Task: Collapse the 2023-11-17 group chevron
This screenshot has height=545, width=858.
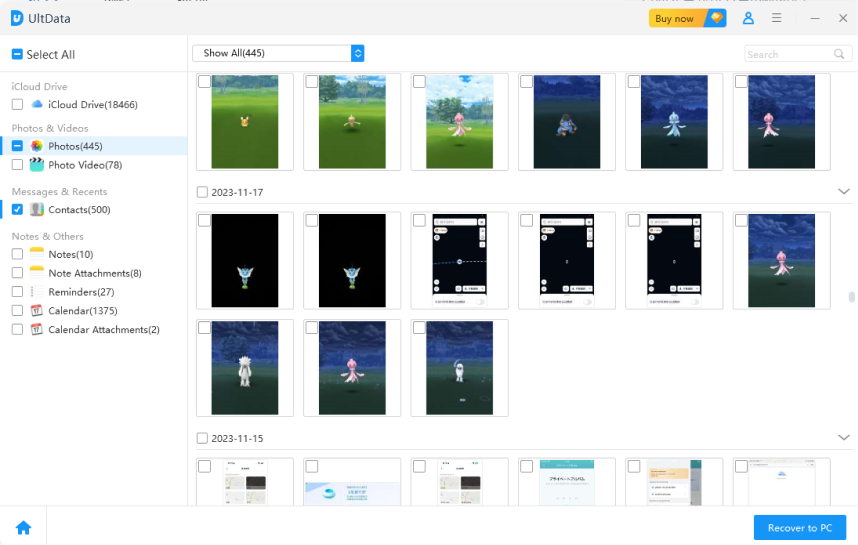Action: click(843, 192)
